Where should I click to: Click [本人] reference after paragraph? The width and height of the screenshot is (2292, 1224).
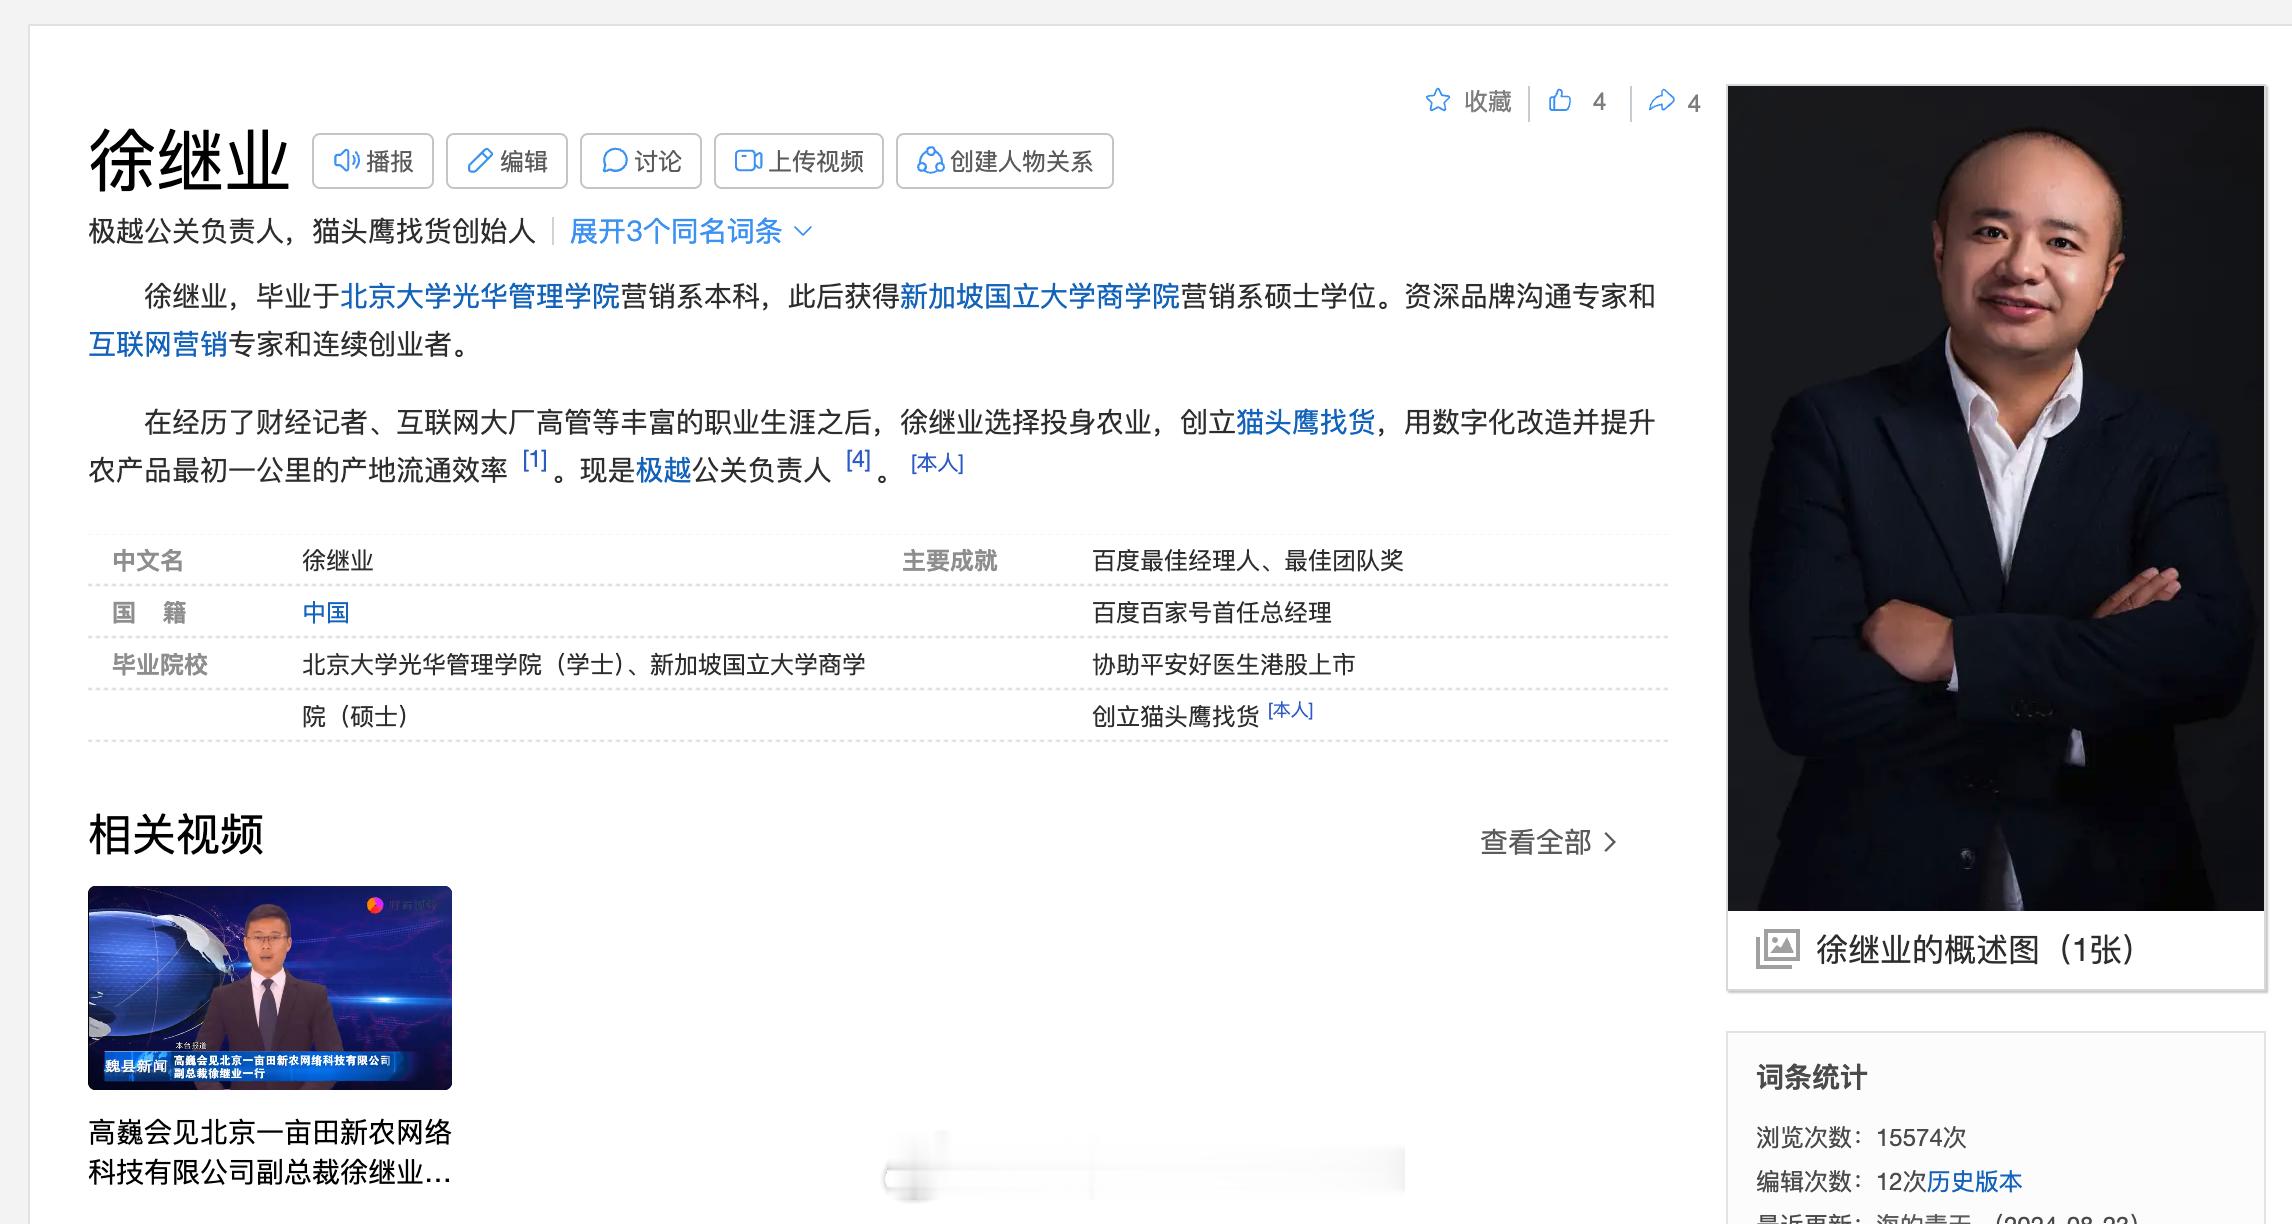(937, 463)
